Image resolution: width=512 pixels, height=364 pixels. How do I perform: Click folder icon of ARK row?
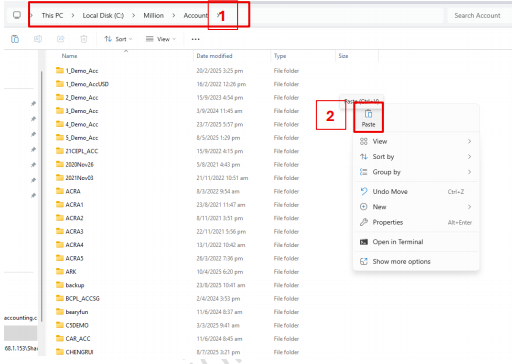point(60,271)
